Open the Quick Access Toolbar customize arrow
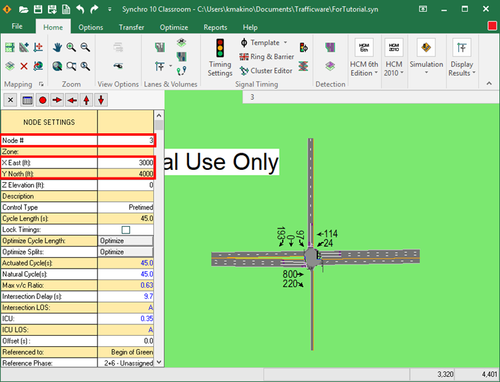This screenshot has height=382, width=500. [109, 9]
